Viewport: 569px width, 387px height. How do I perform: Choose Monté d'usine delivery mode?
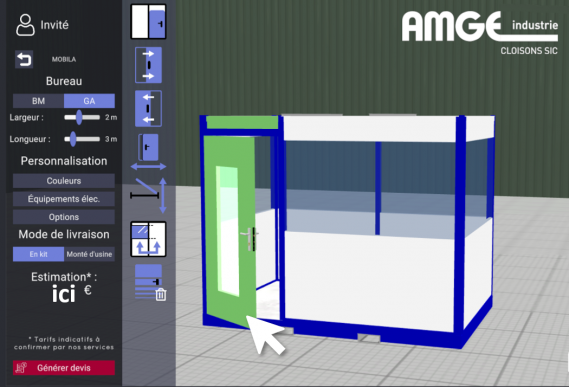pyautogui.click(x=89, y=254)
